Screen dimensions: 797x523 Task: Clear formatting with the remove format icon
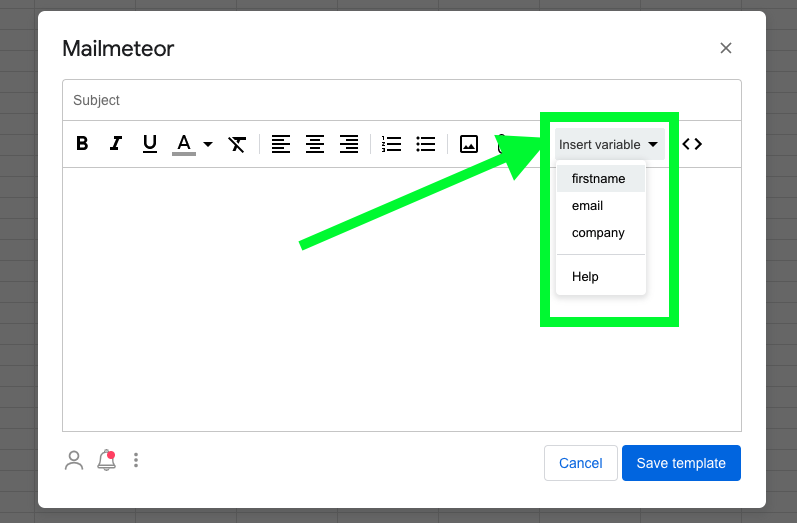(x=237, y=144)
